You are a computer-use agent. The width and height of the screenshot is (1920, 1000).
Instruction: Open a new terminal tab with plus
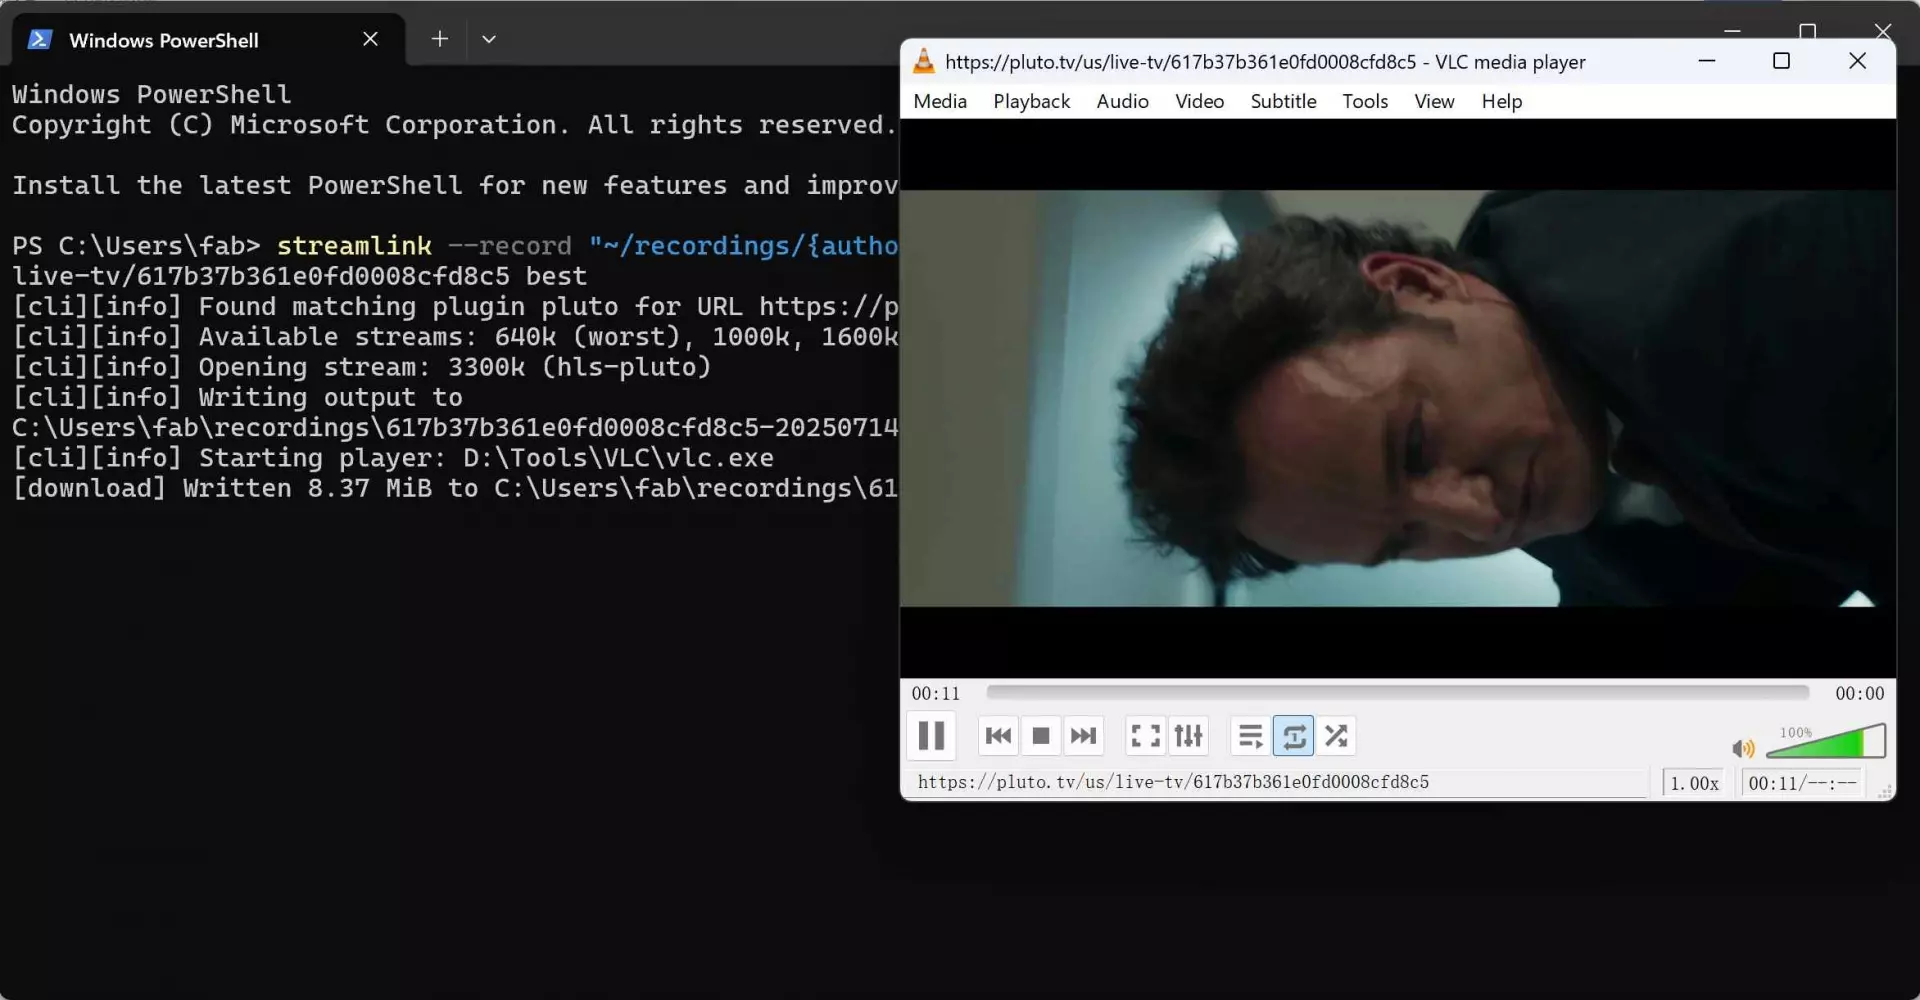(439, 39)
